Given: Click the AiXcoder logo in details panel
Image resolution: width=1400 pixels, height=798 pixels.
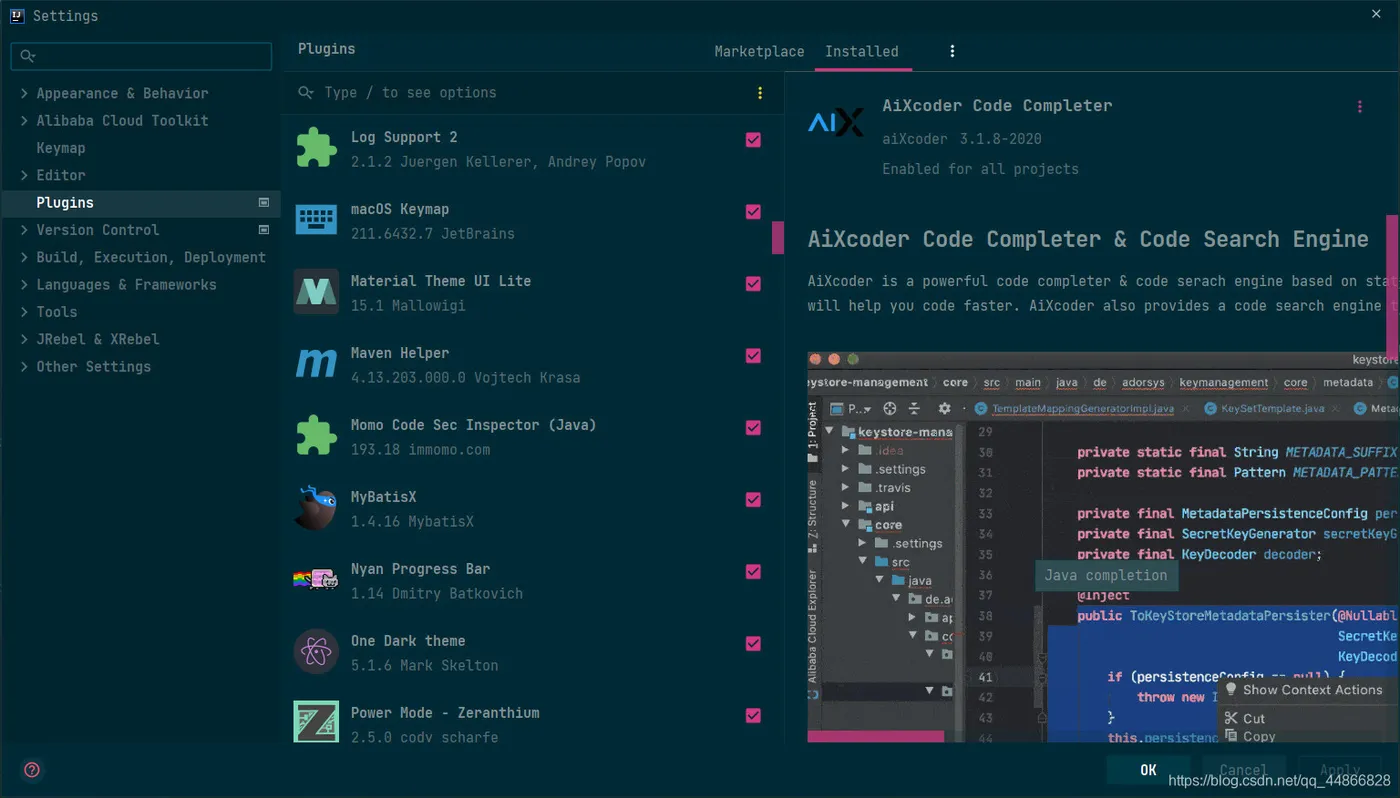Looking at the screenshot, I should [835, 123].
